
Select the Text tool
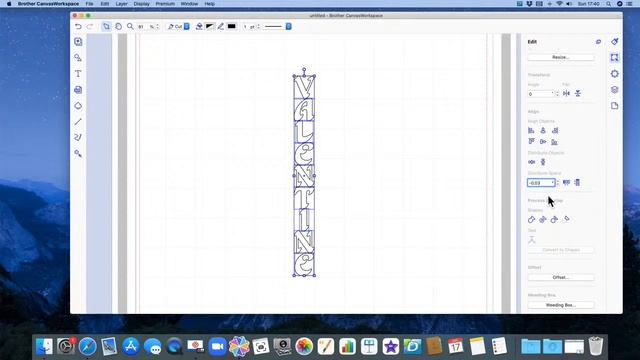pyautogui.click(x=78, y=73)
